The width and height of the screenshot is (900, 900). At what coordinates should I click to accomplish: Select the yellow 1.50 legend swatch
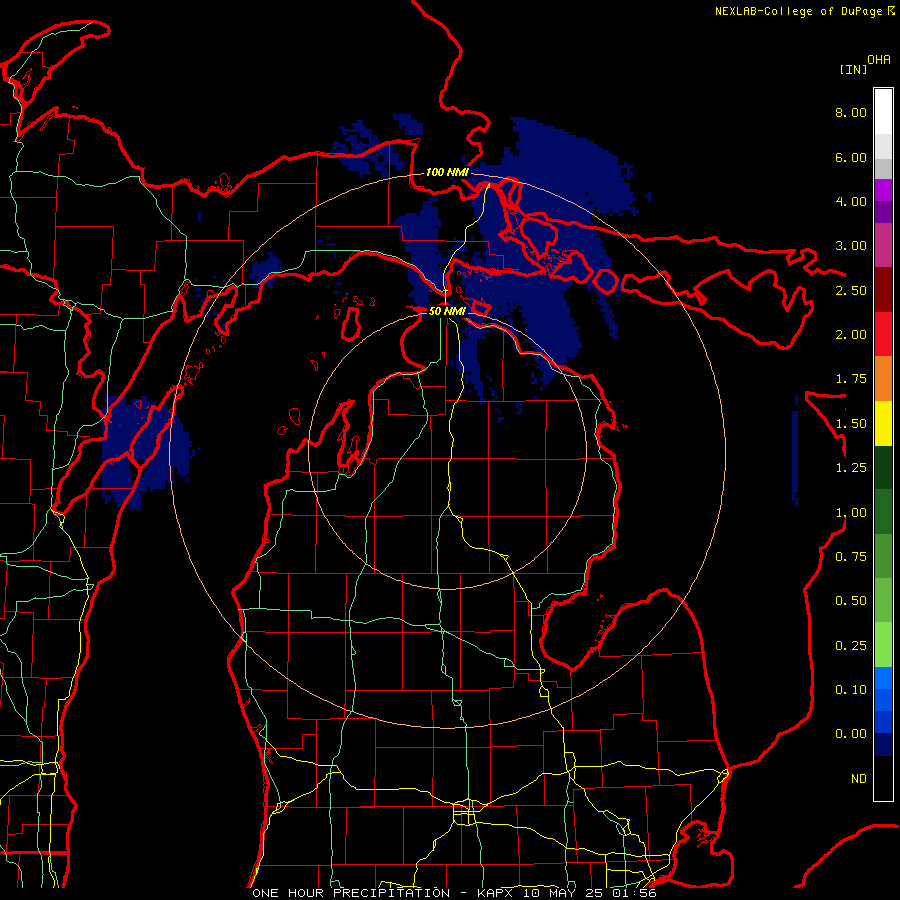pos(883,424)
